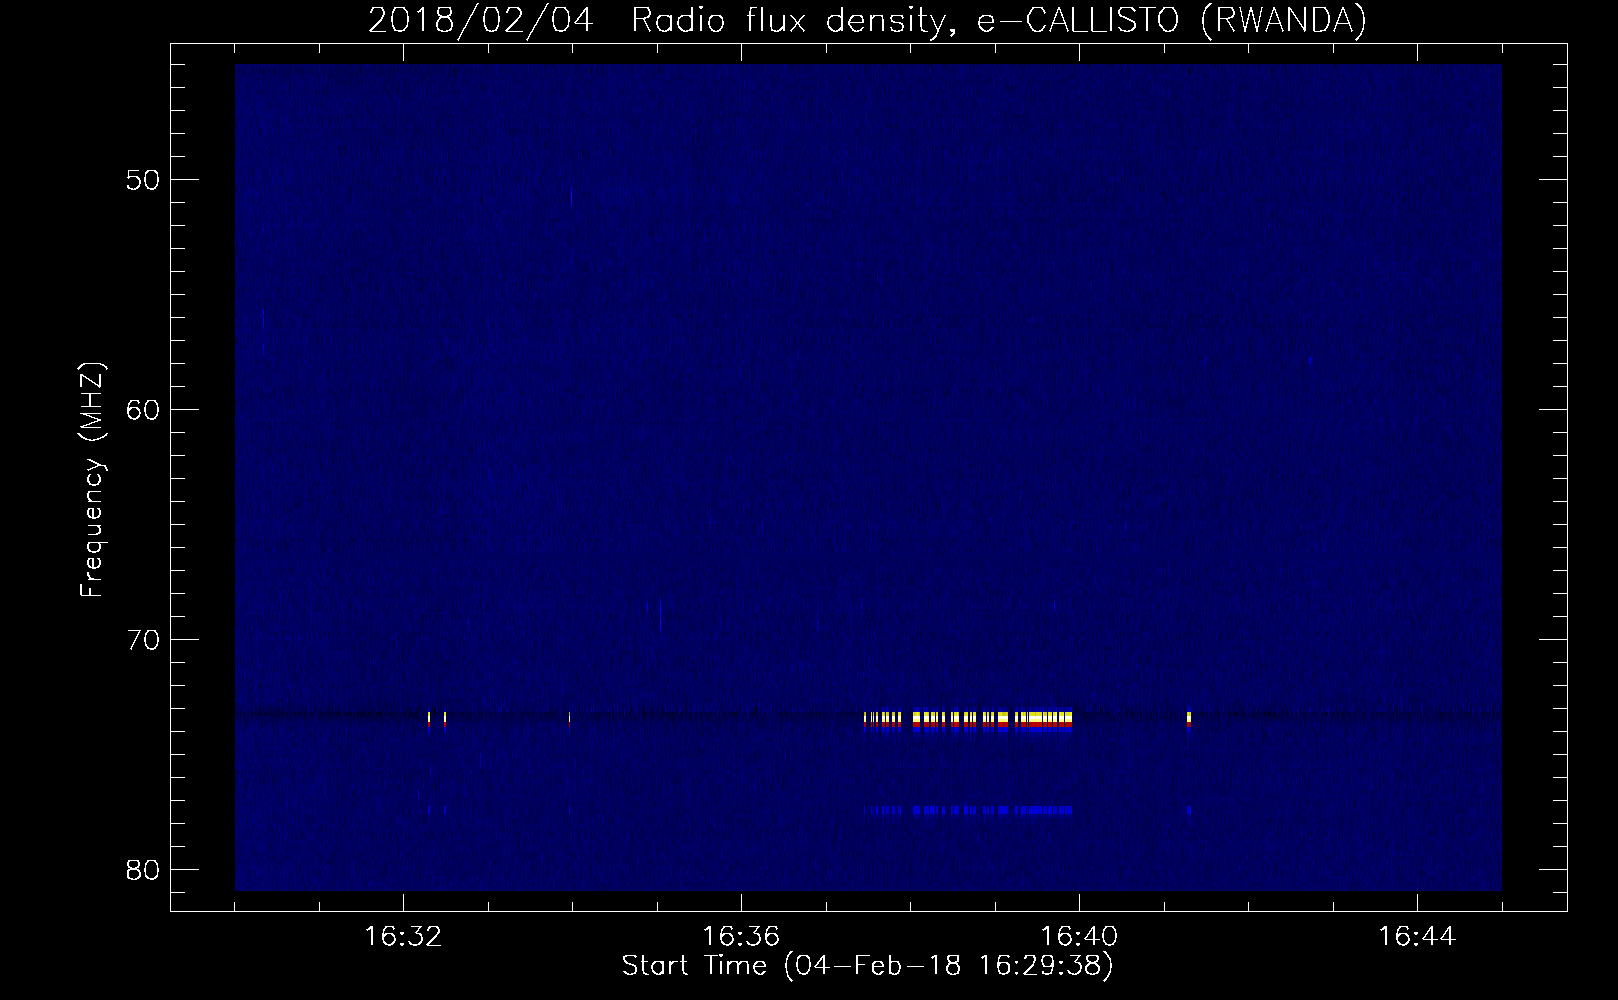The height and width of the screenshot is (1000, 1618).
Task: Click the faint blue band below the main burst
Action: [x=968, y=810]
